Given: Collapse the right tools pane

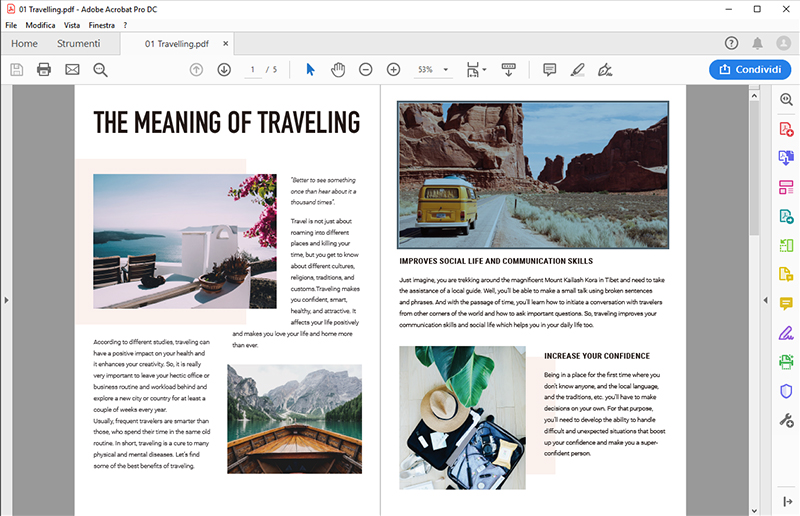Looking at the screenshot, I should point(765,300).
